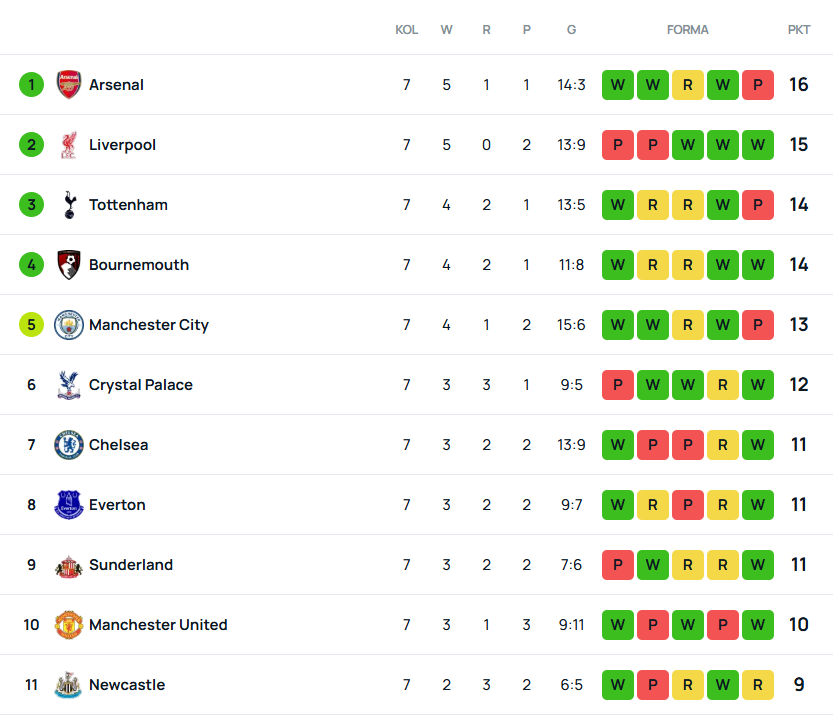Click the Liverpool club crest
This screenshot has width=833, height=721.
coord(68,145)
